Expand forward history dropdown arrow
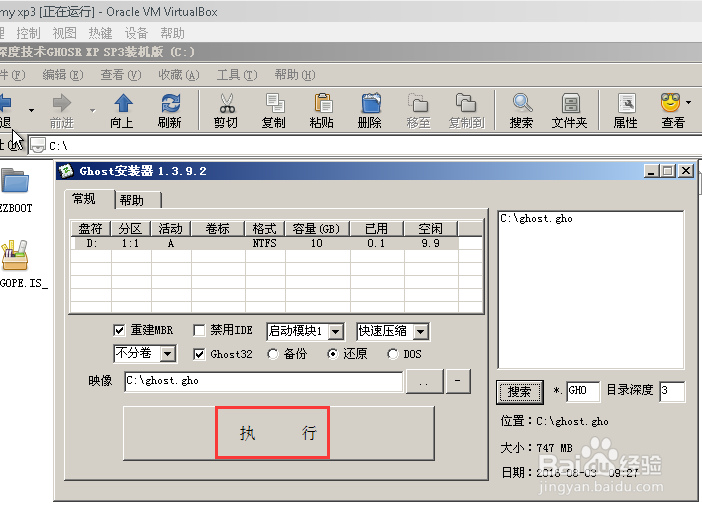The image size is (702, 512). coord(92,110)
